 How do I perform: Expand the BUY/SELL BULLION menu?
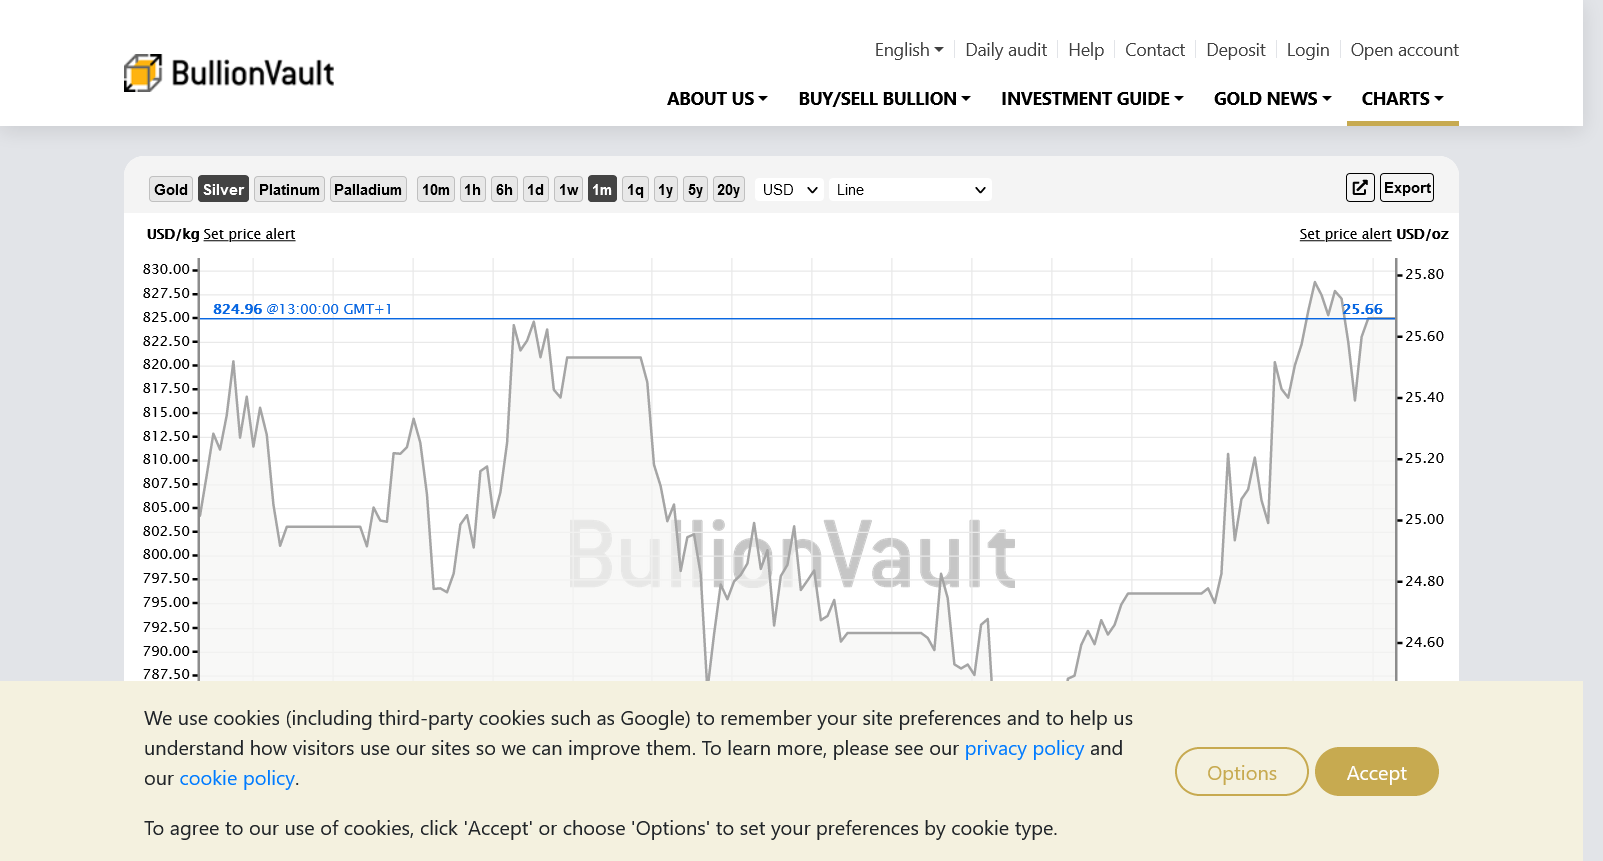tap(884, 99)
